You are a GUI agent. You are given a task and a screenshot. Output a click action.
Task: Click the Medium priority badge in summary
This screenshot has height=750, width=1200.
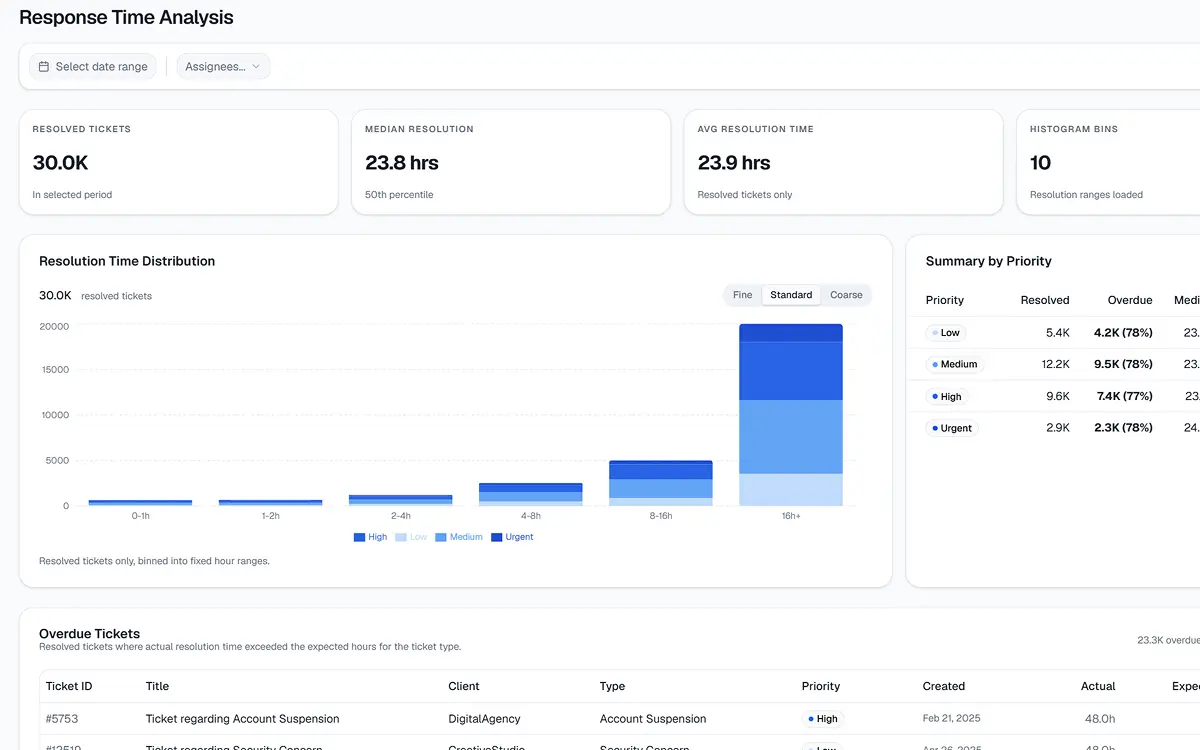click(954, 364)
